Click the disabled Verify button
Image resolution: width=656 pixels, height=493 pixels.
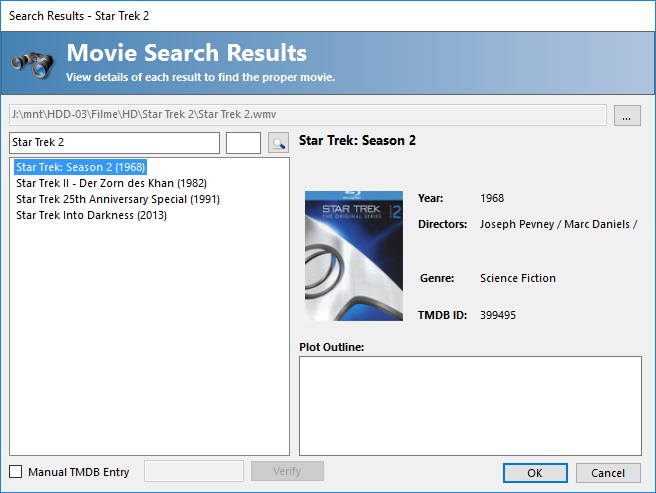coord(287,471)
